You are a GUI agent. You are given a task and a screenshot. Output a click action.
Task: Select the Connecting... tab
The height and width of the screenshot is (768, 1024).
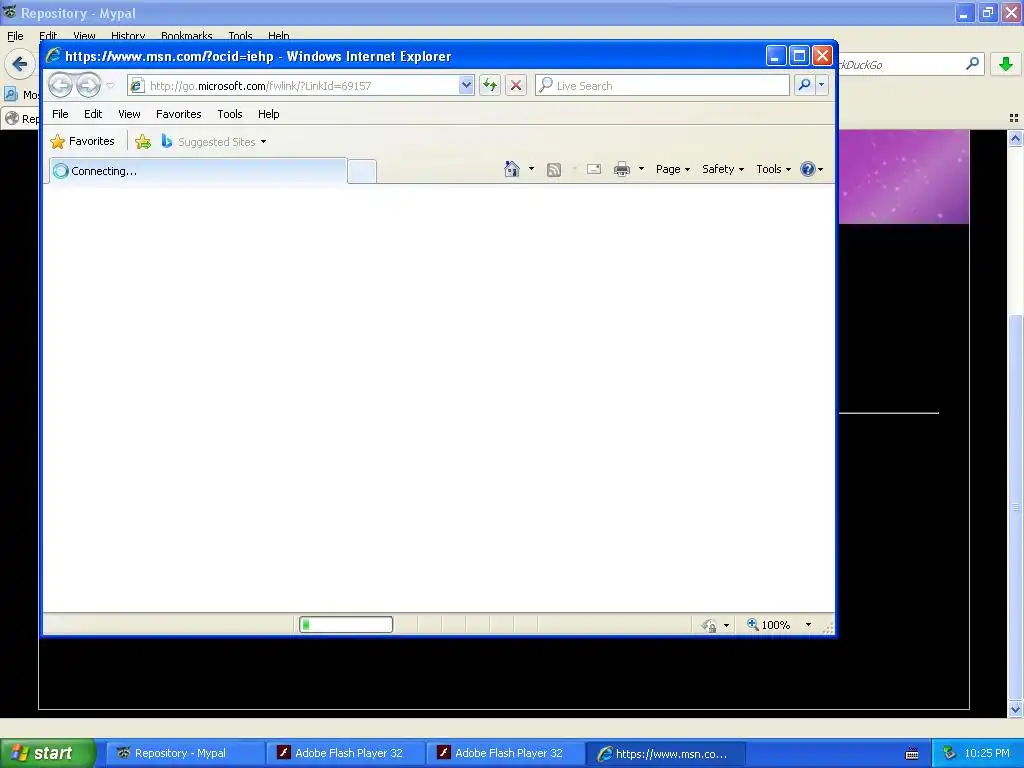[x=197, y=171]
